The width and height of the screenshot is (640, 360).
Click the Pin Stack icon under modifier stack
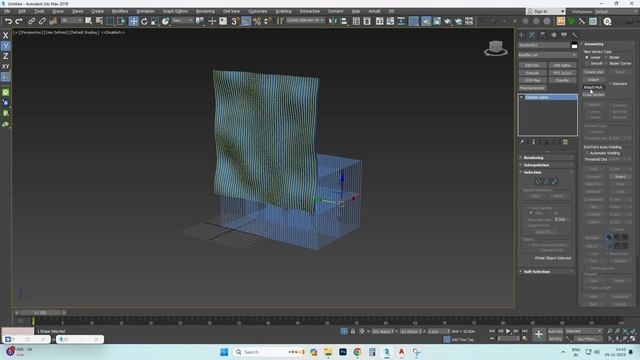pyautogui.click(x=522, y=142)
